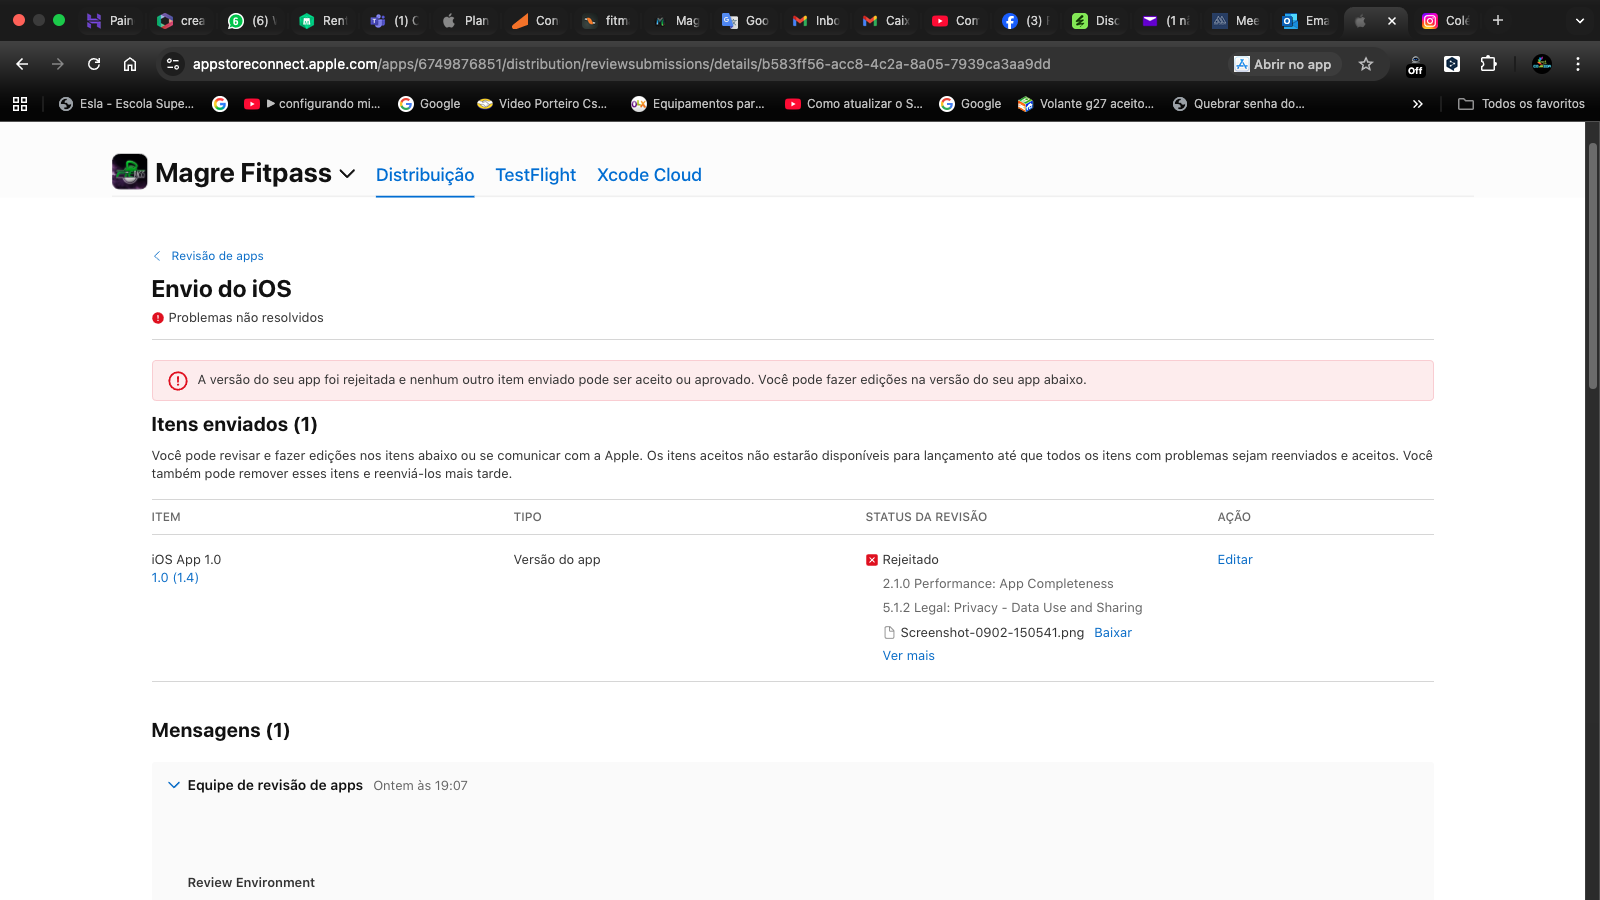
Task: Download the screenshot via Baixar link
Action: pyautogui.click(x=1113, y=633)
